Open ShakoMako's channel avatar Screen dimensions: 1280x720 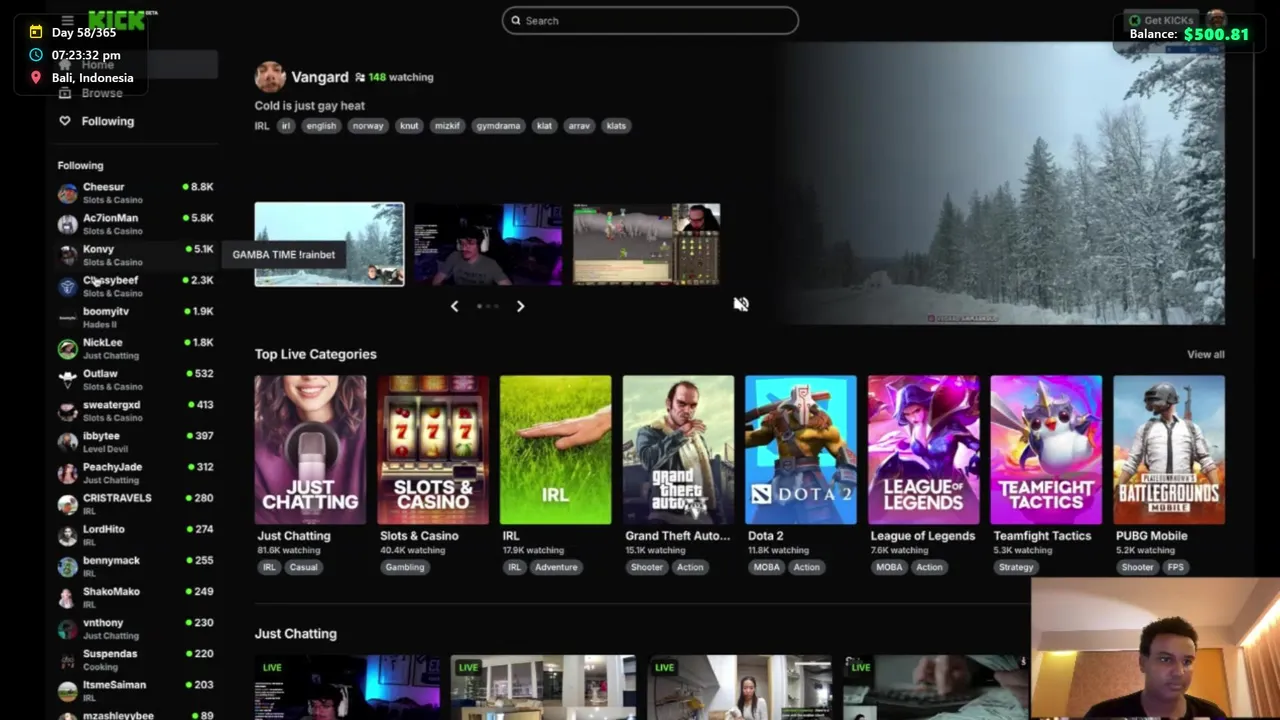[x=67, y=598]
